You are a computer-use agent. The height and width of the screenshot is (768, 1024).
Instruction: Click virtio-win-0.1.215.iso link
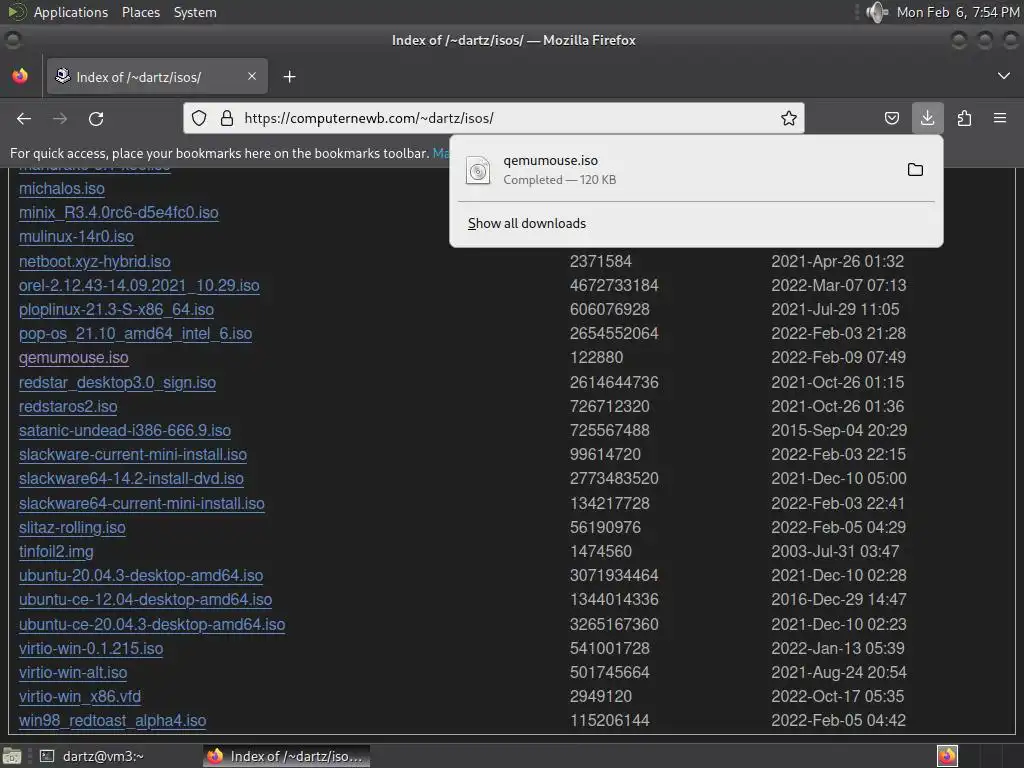(x=91, y=648)
